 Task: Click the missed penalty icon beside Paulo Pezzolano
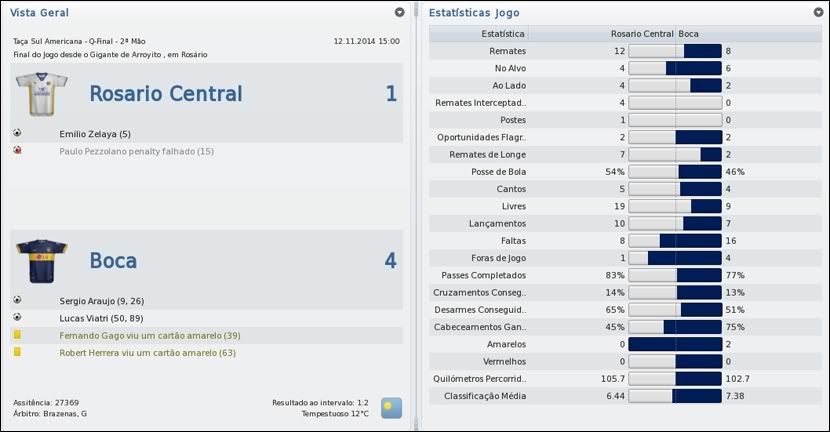(17, 151)
